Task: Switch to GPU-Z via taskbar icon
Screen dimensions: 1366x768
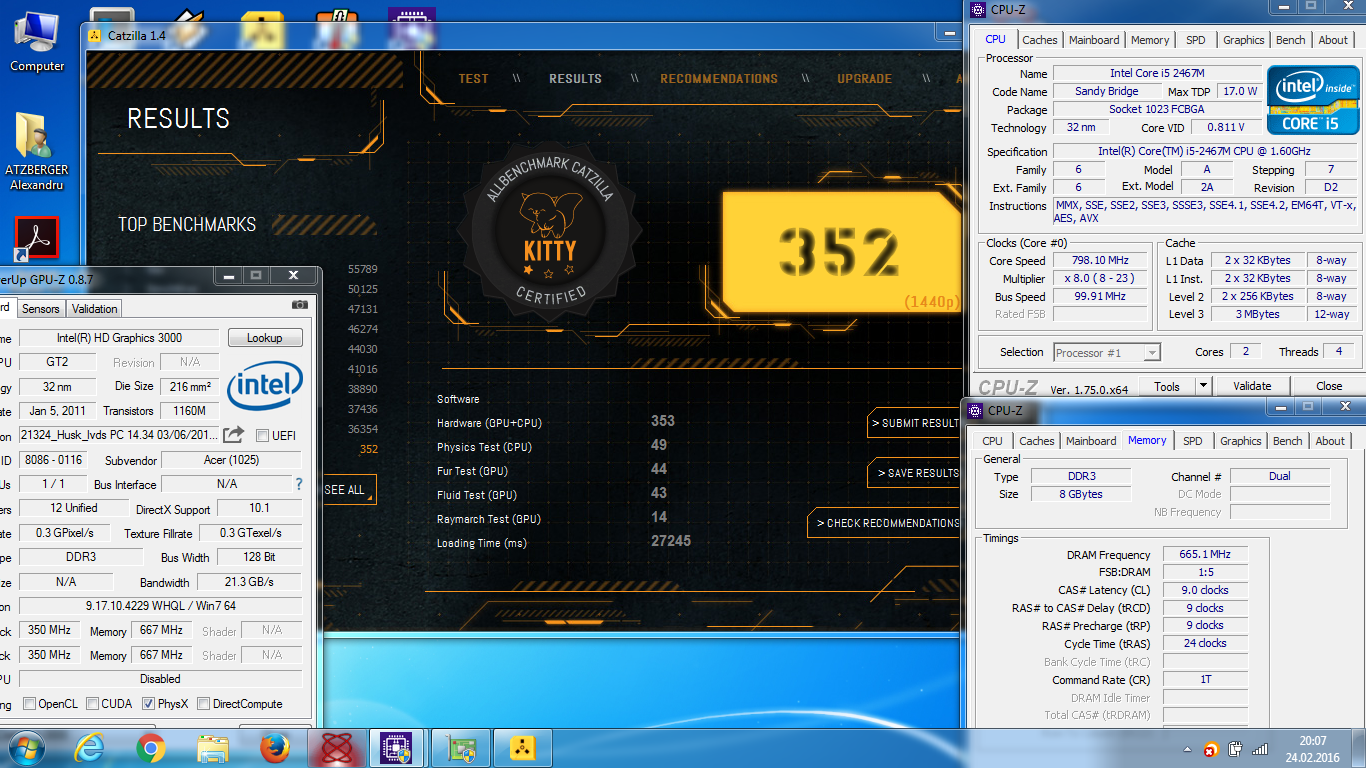Action: click(460, 747)
